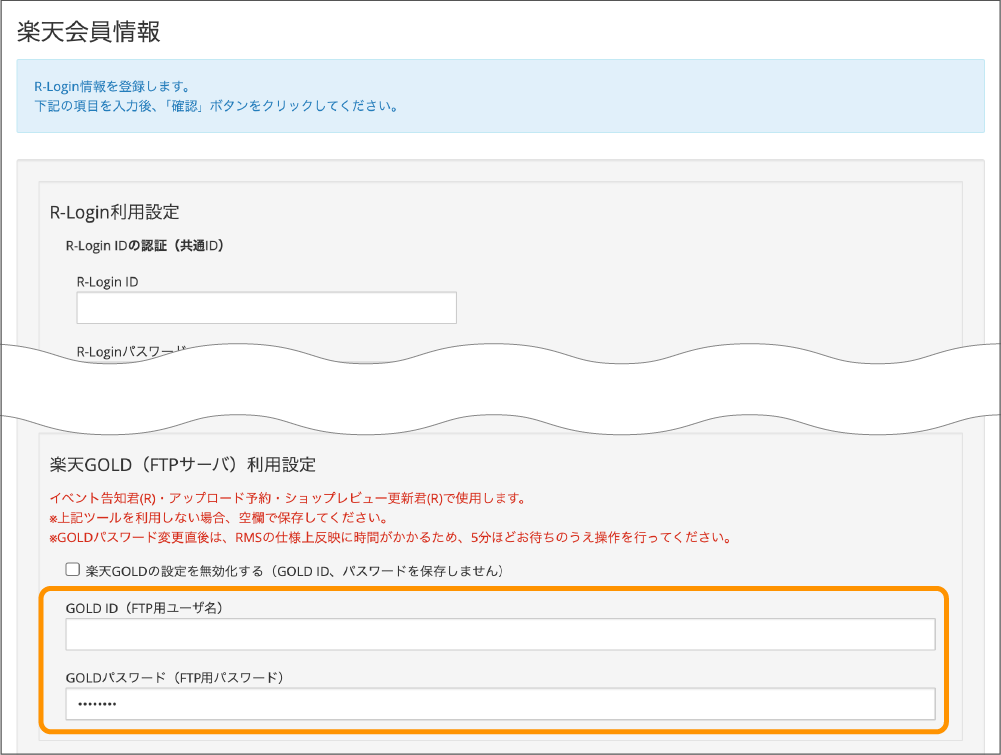Click the 下記の項目を入力後 instruction line
The image size is (1001, 755).
pyautogui.click(x=216, y=106)
